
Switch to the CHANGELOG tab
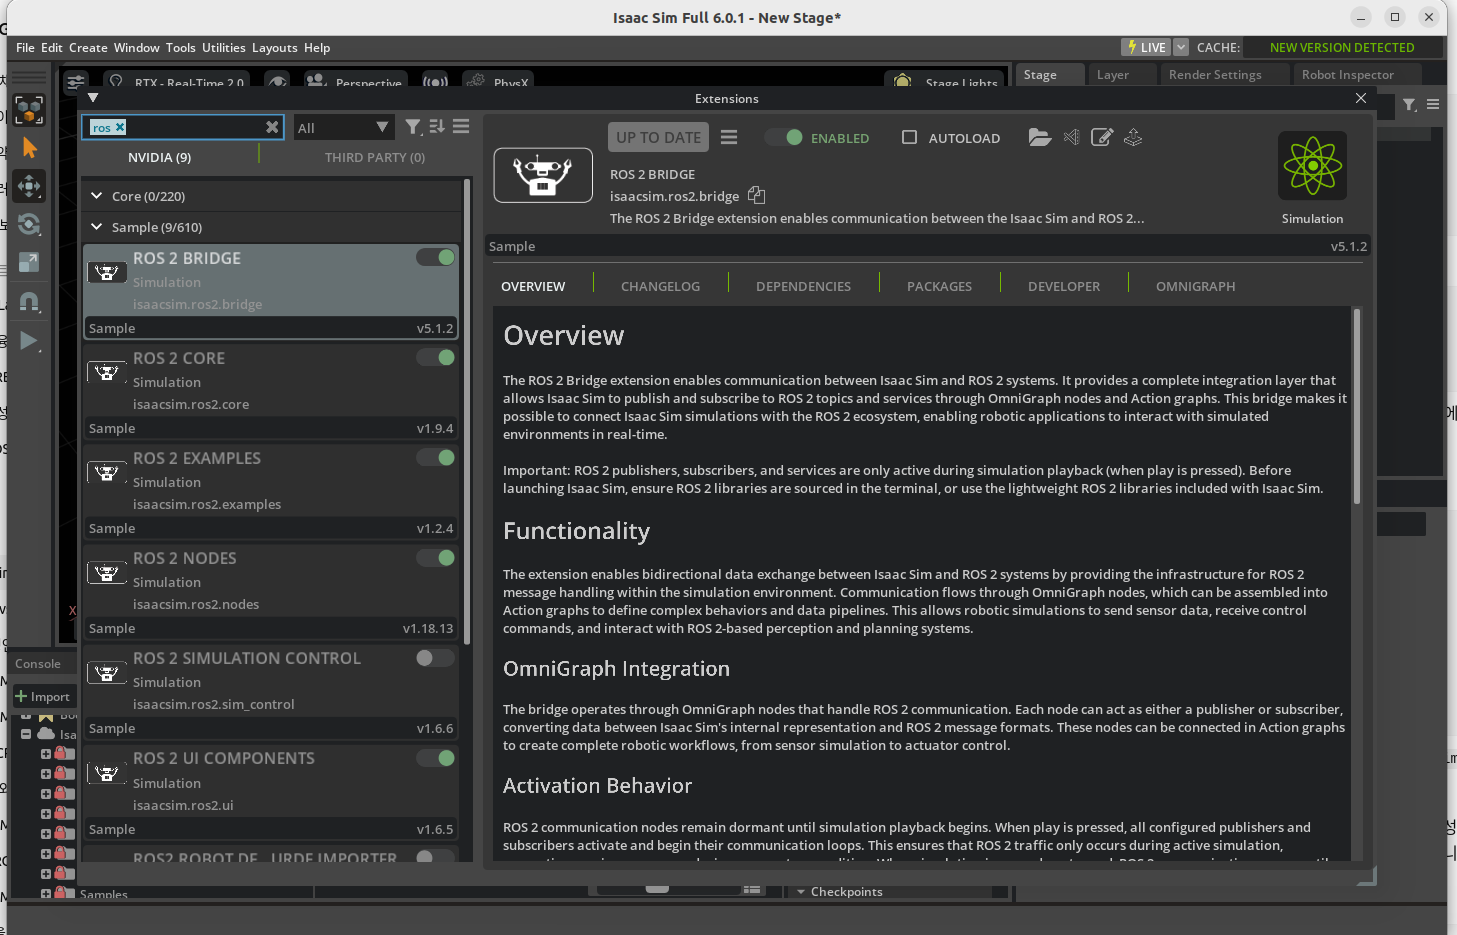(660, 286)
